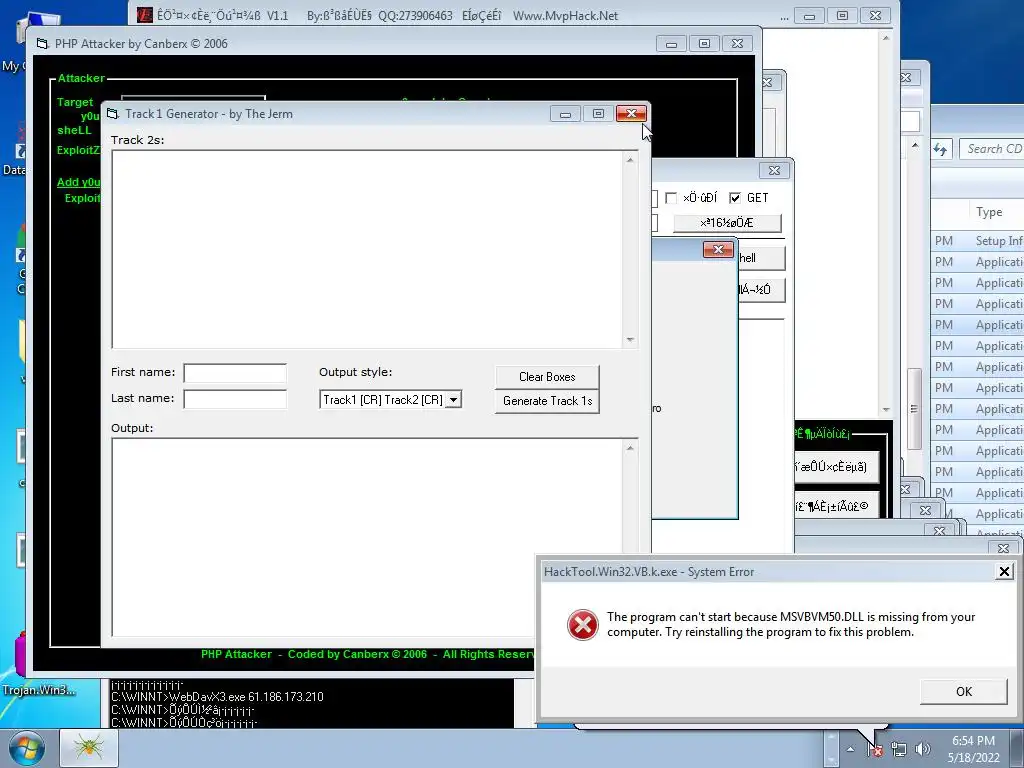Viewport: 1024px width, 768px height.
Task: Click the Type column header in Explorer
Action: (x=989, y=212)
